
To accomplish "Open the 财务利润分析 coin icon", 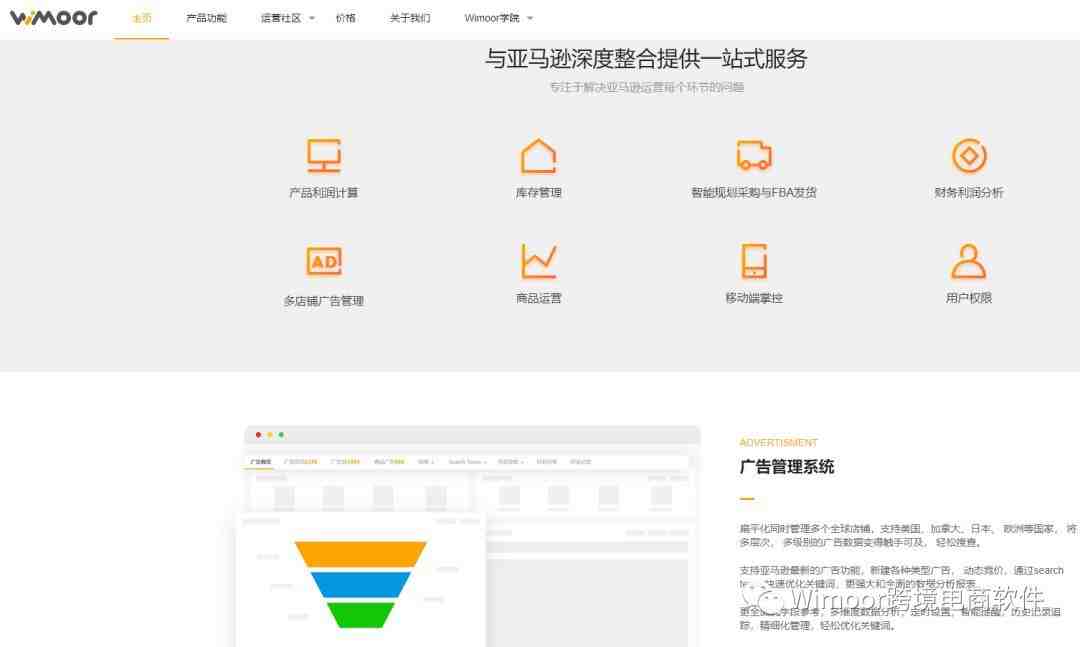I will [969, 156].
